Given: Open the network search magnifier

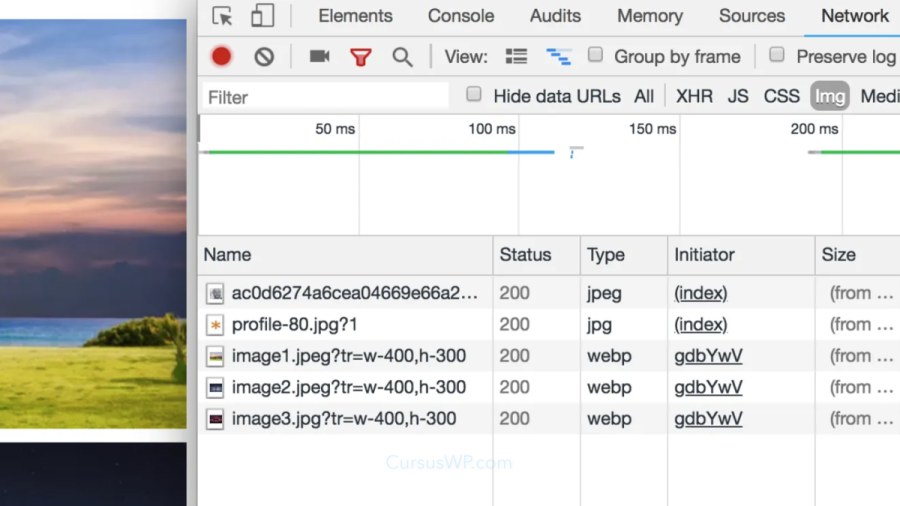Looking at the screenshot, I should click(402, 57).
